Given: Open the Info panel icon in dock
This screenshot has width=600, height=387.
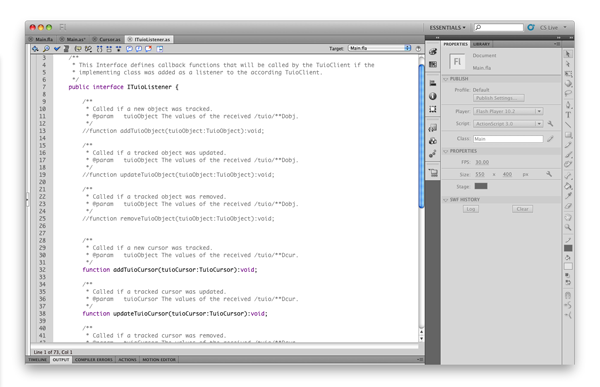Looking at the screenshot, I should (433, 96).
